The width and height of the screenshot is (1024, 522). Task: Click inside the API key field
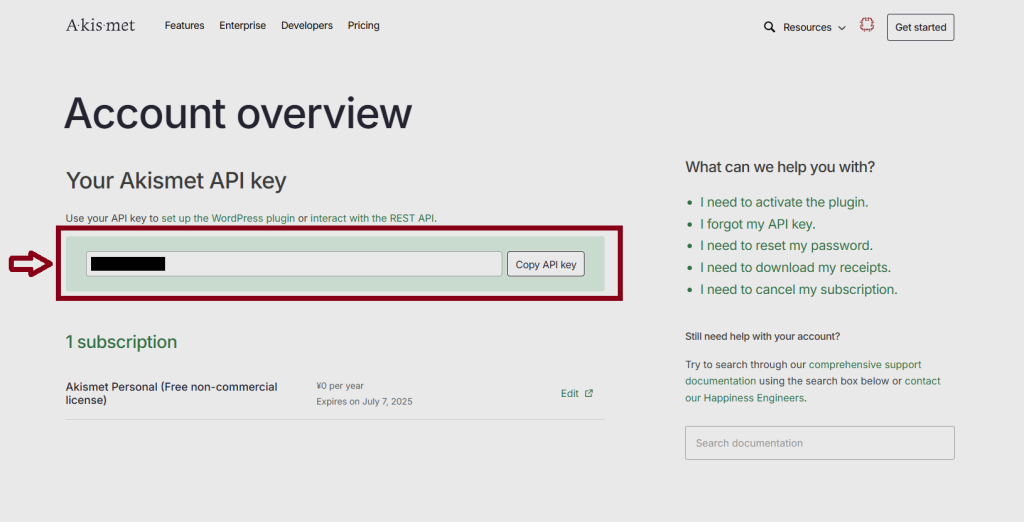(x=330, y=264)
